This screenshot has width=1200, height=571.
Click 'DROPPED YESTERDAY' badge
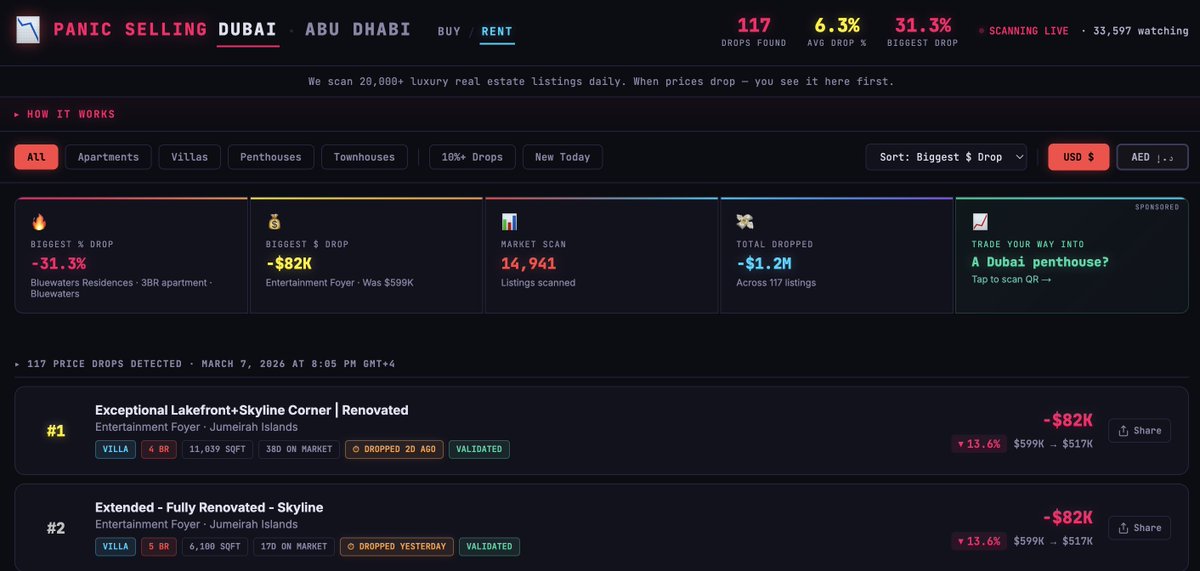[x=396, y=546]
